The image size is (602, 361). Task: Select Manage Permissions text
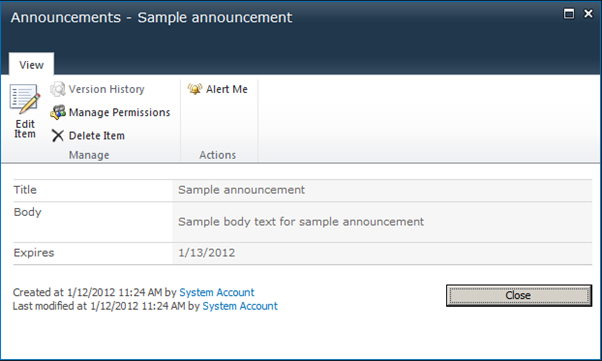(119, 113)
